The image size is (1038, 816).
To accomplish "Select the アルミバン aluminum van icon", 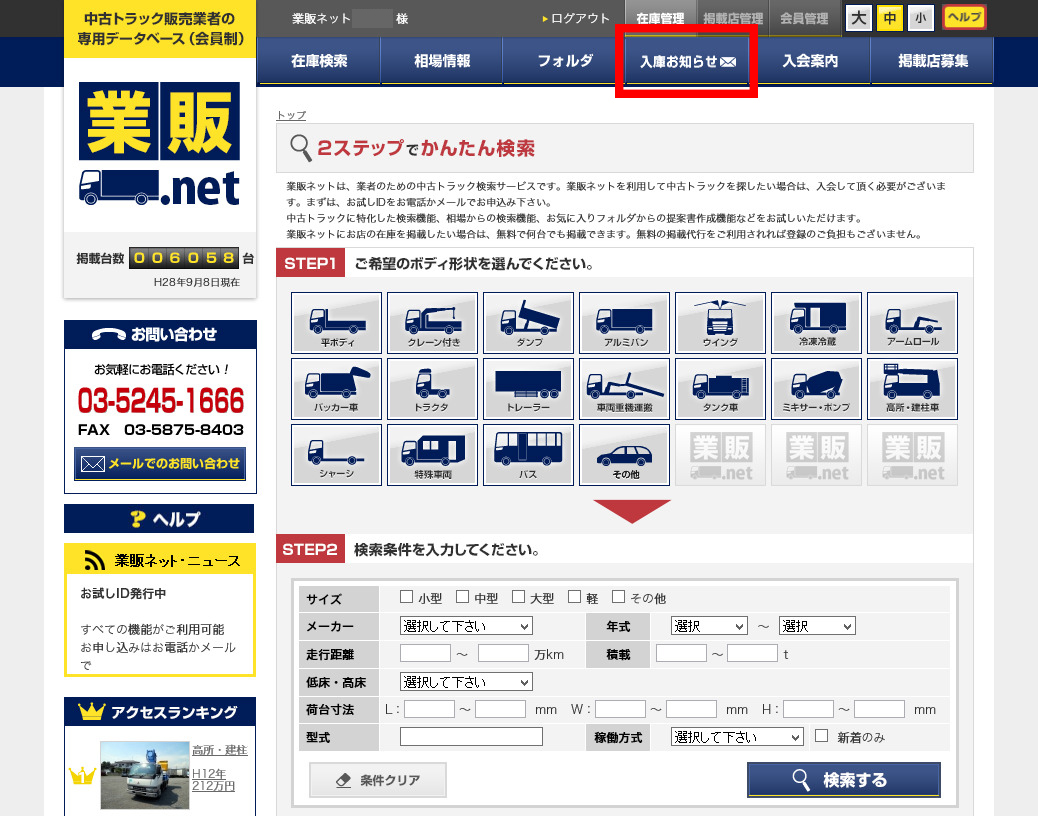I will tap(624, 323).
